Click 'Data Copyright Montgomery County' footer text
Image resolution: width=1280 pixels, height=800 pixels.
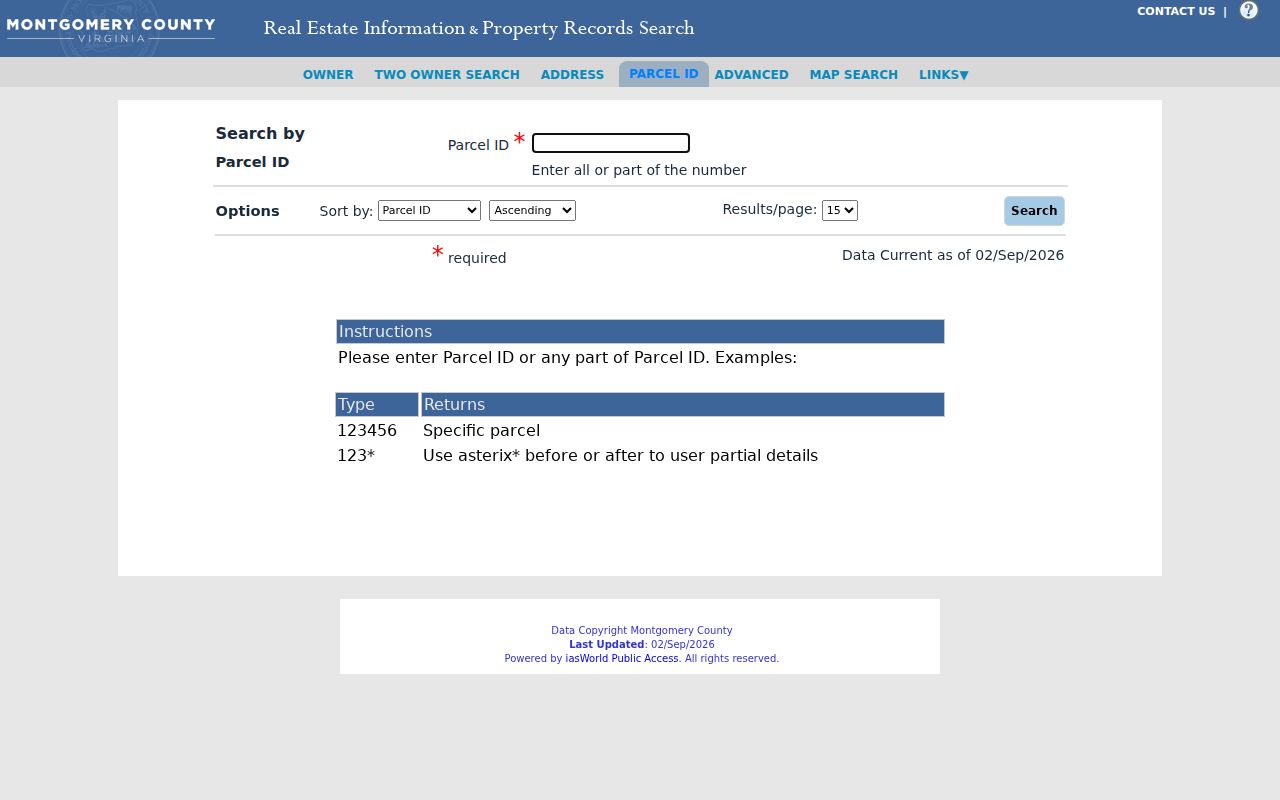click(x=642, y=631)
